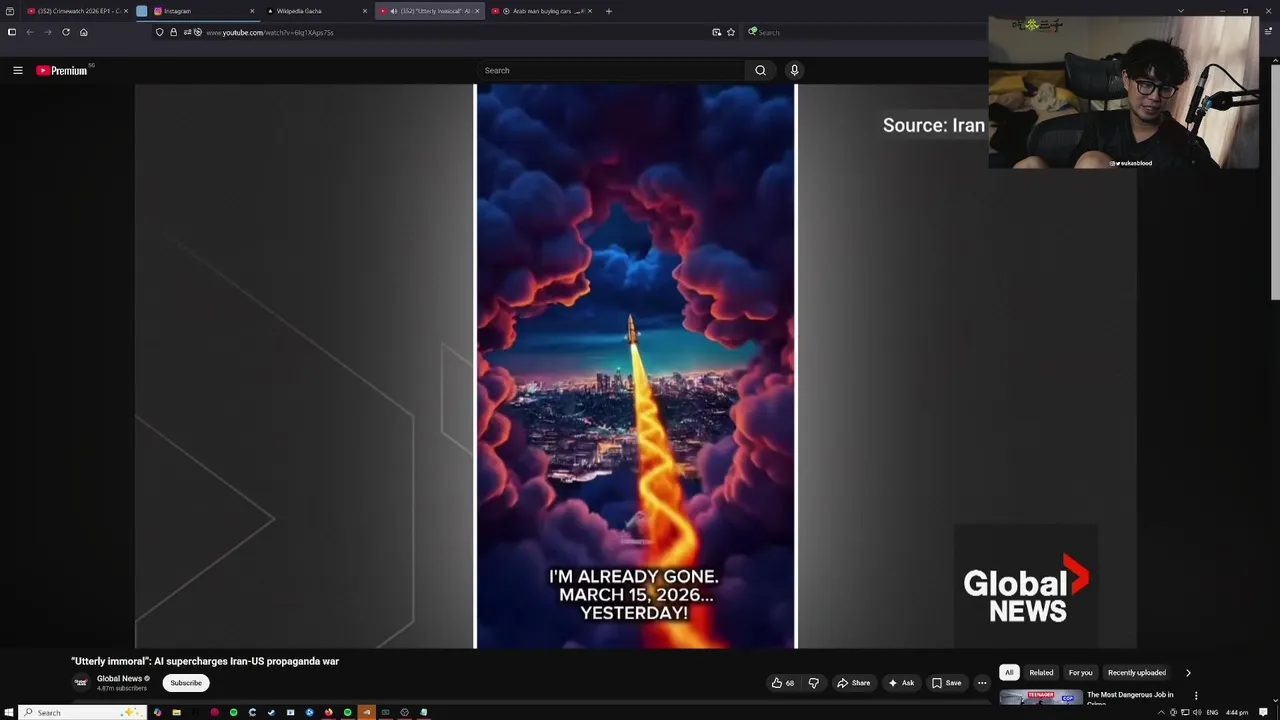1280x720 pixels.
Task: Open tracking protection shield icon
Action: (x=159, y=32)
